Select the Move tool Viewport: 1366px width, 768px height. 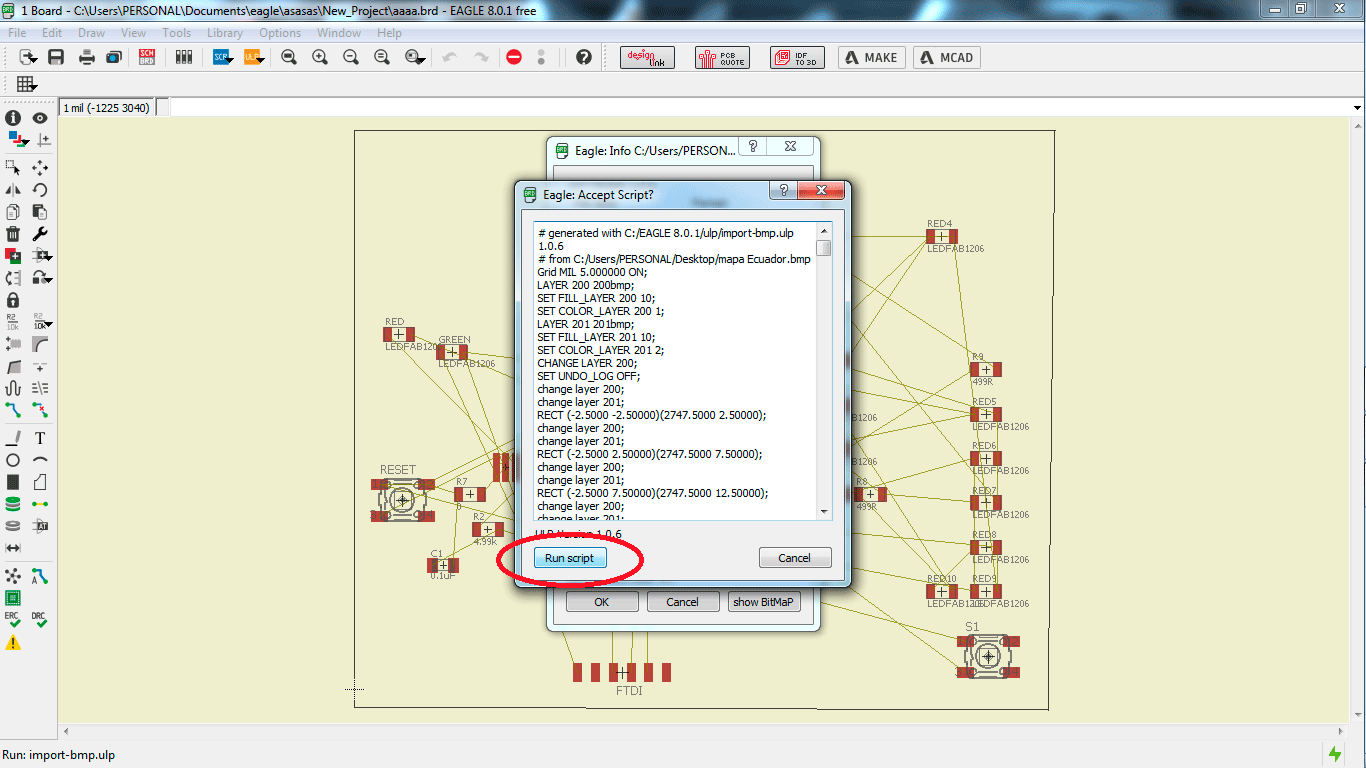tap(40, 167)
